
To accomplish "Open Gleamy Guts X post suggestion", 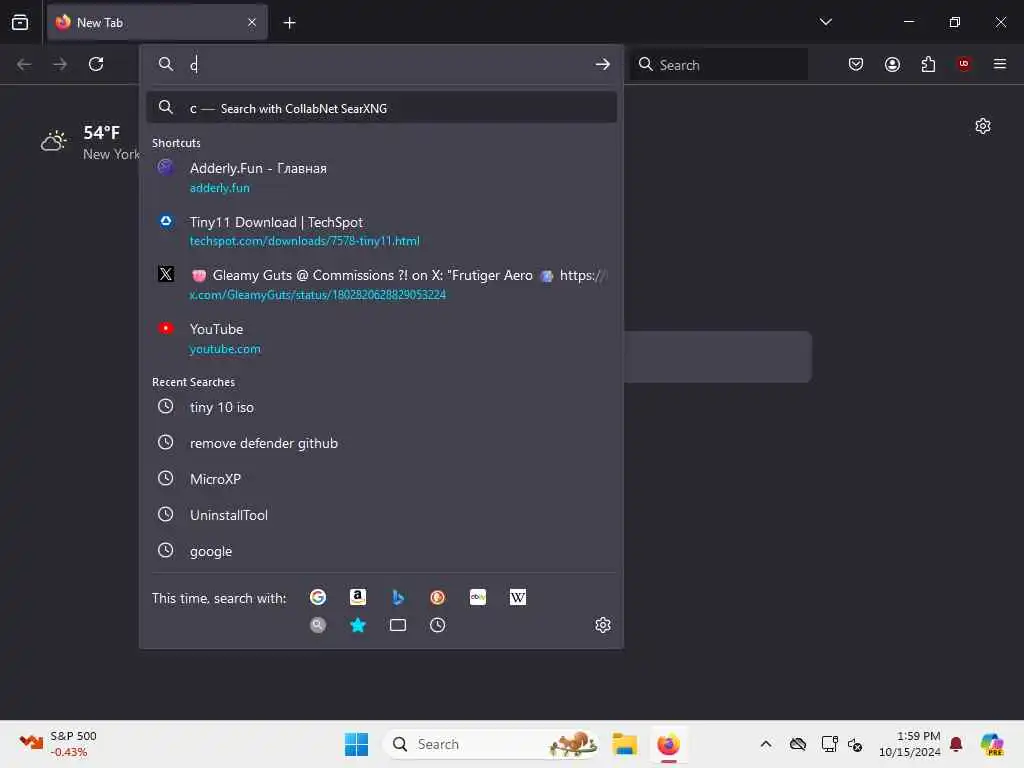I will [381, 284].
